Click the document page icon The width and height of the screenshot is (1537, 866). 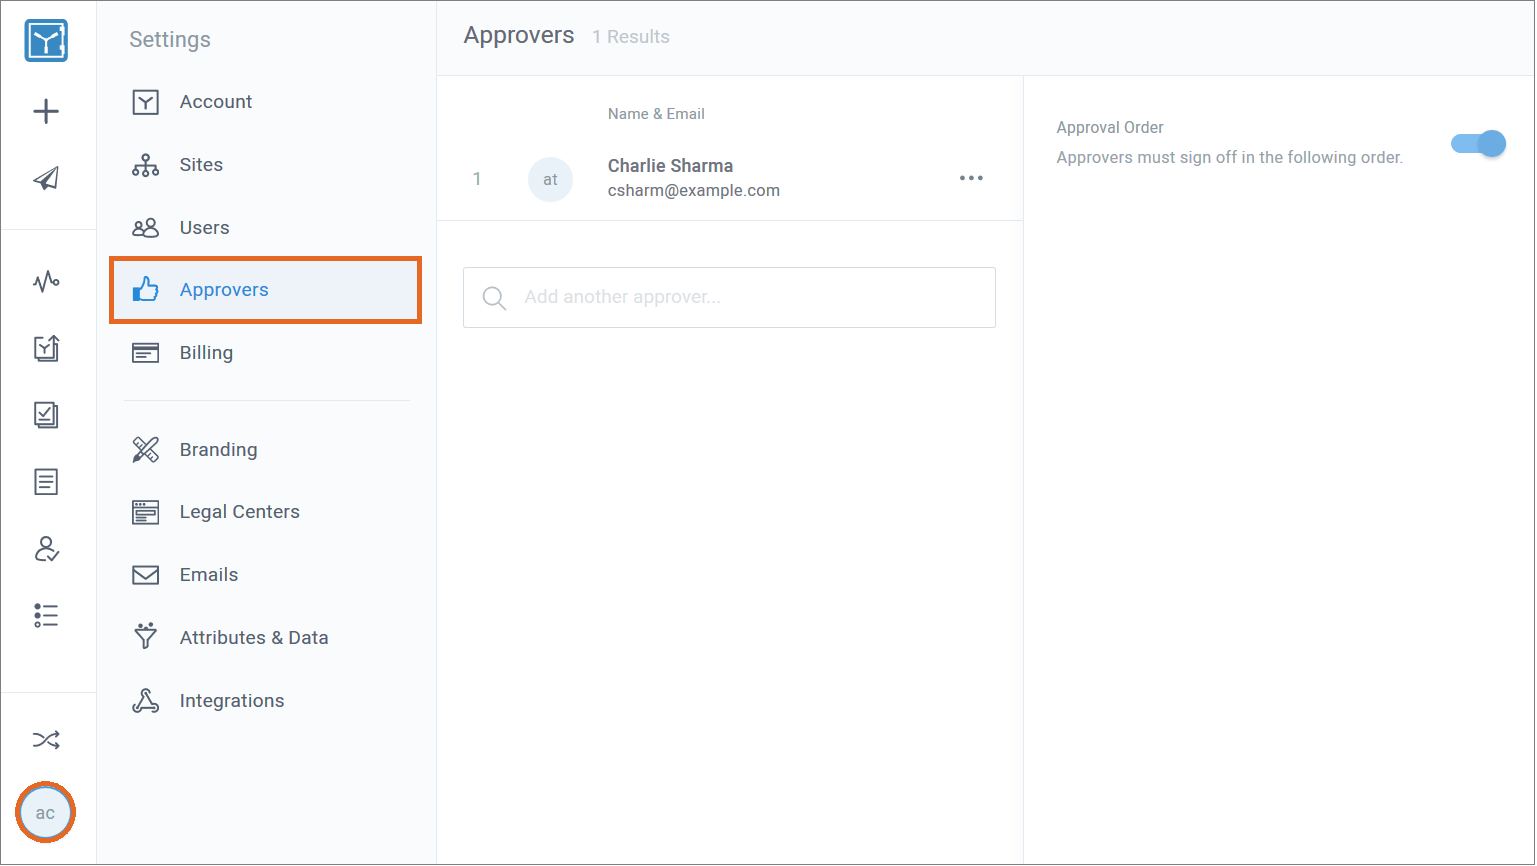pyautogui.click(x=45, y=482)
